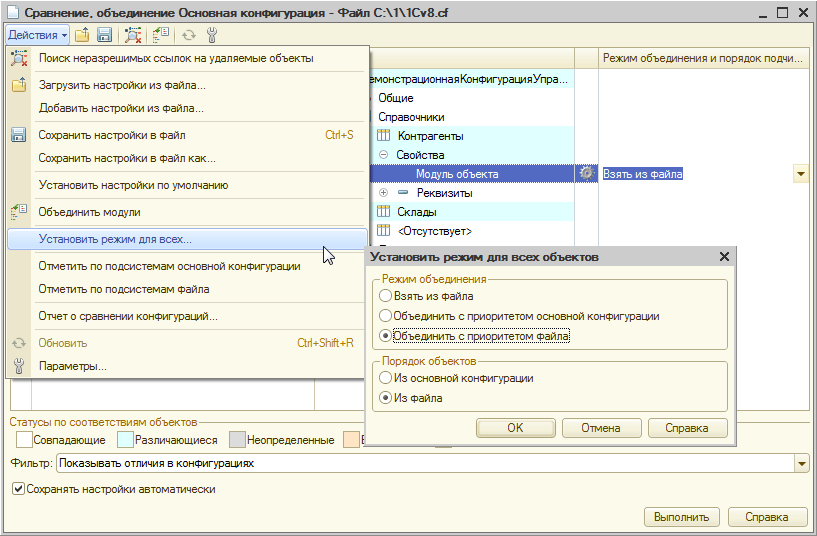Click the Совпадающие white color swatch

point(24,440)
